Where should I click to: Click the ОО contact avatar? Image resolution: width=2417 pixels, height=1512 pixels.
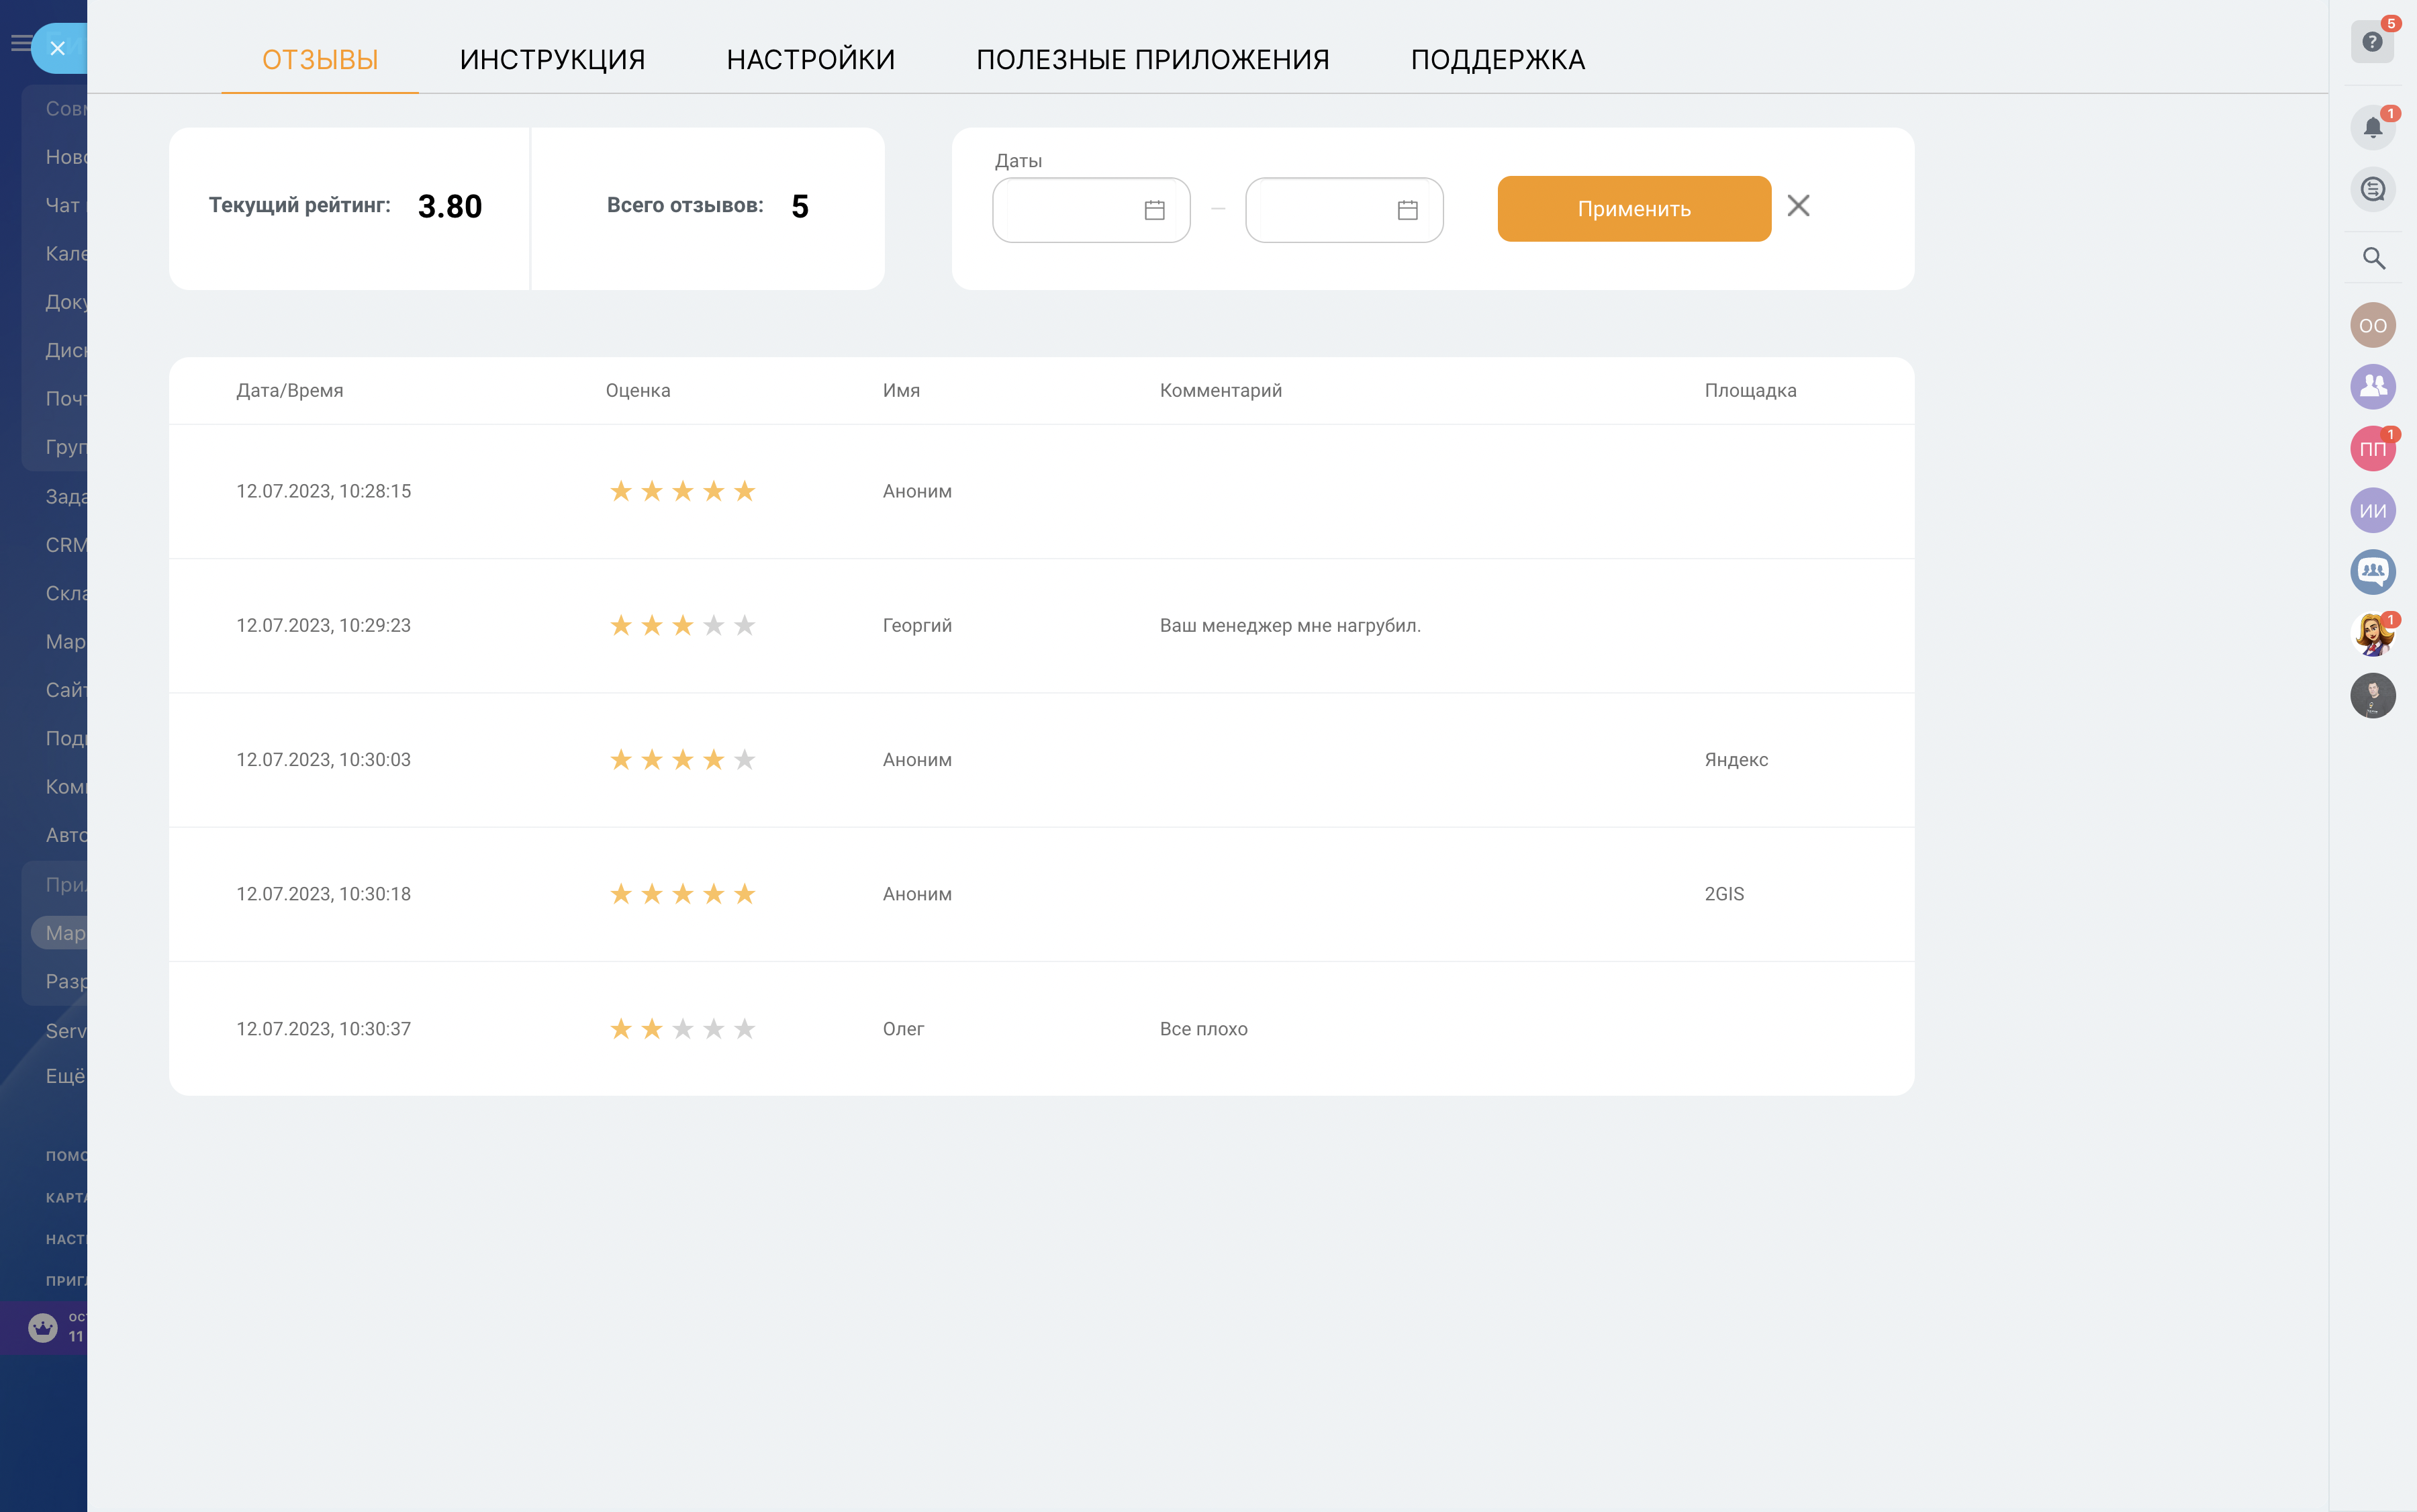click(x=2372, y=326)
